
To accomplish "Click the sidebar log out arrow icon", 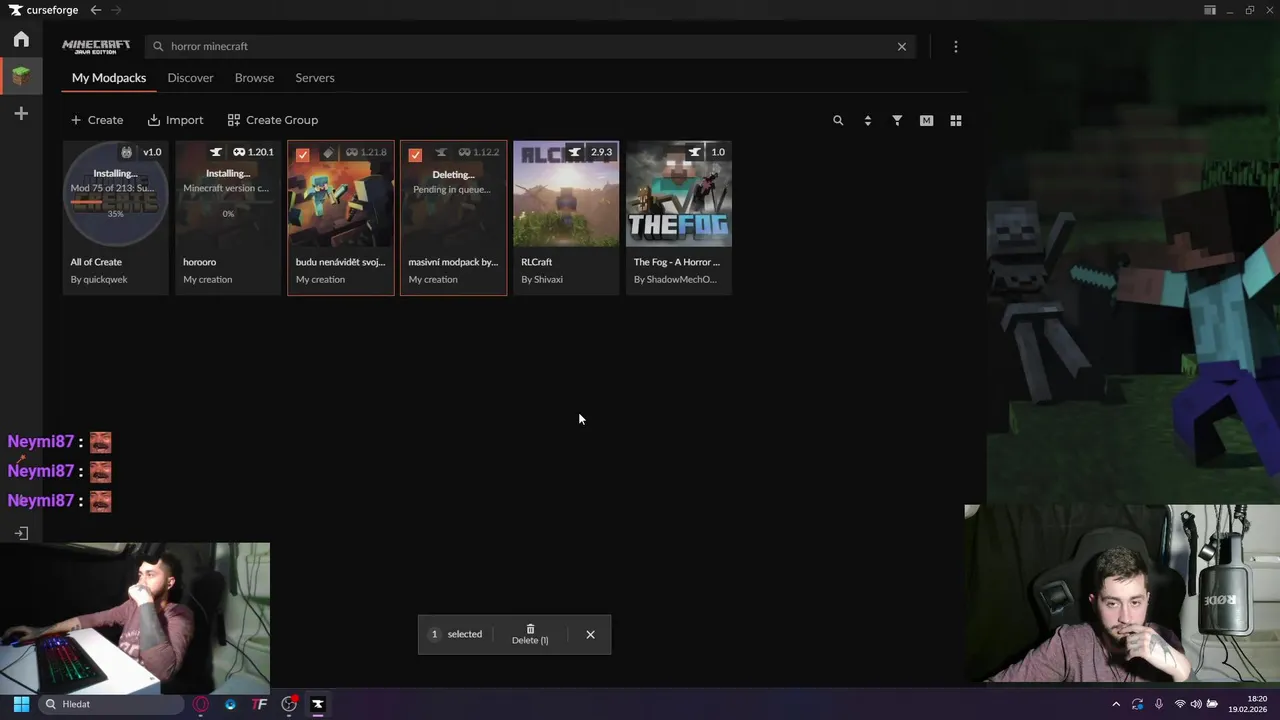I will pos(21,533).
